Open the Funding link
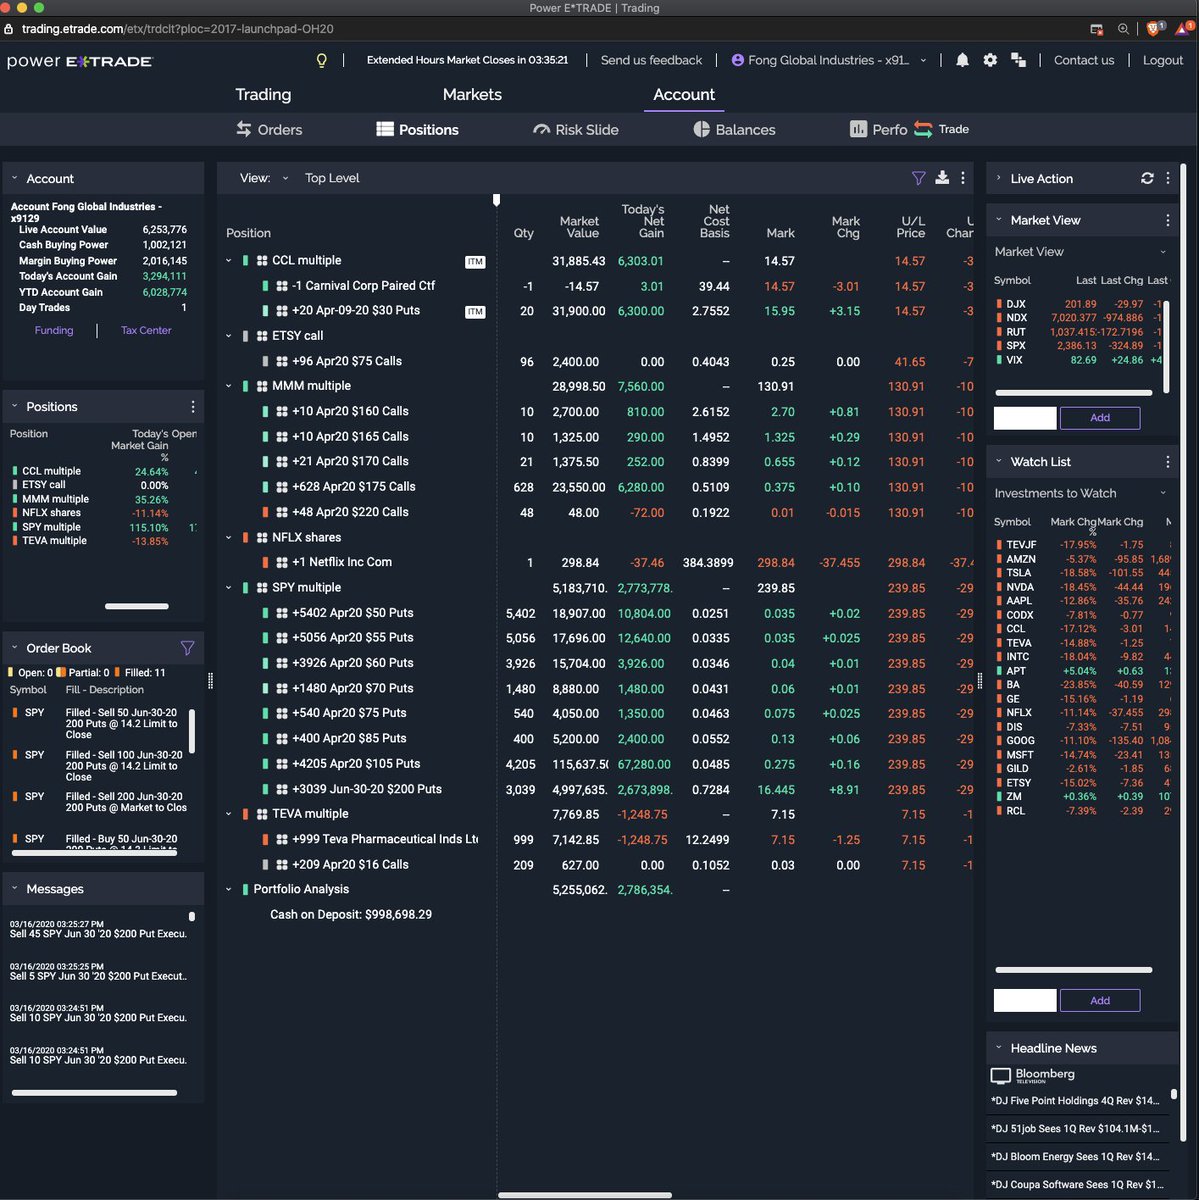This screenshot has width=1199, height=1200. coord(54,330)
